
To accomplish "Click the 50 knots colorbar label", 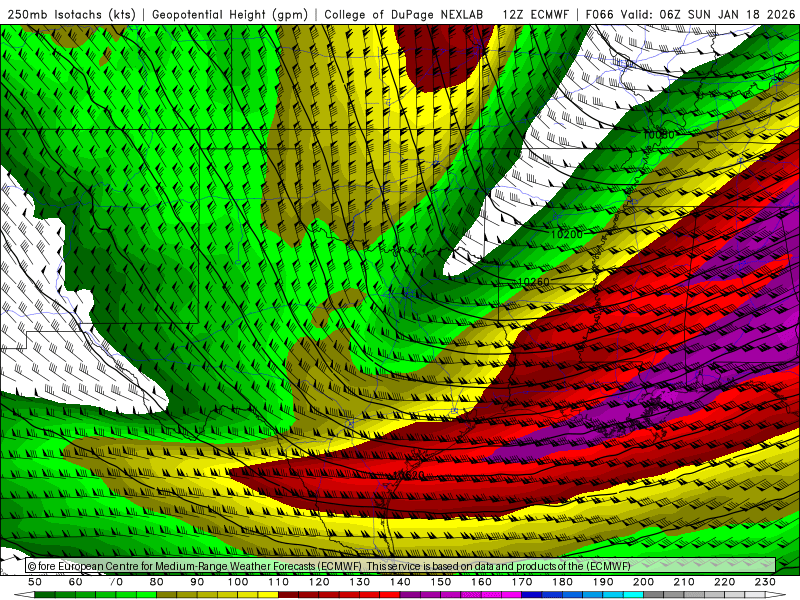I will 35,582.
